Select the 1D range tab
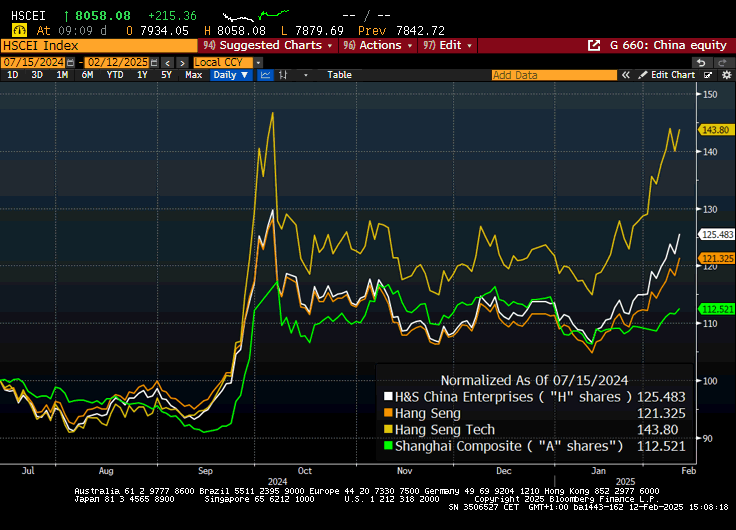The image size is (736, 530). (x=13, y=75)
